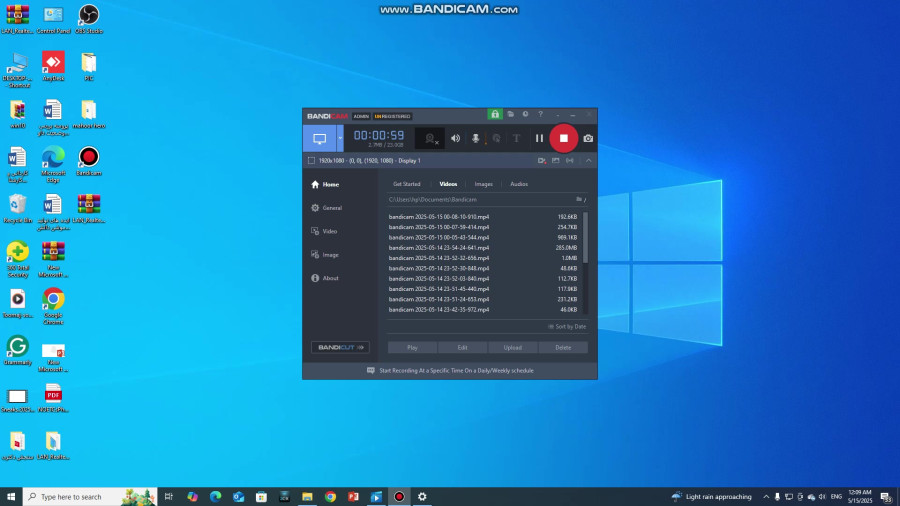
Task: Select bandicam 2025-05-14 23-42-35-972.mp4
Action: click(x=483, y=310)
